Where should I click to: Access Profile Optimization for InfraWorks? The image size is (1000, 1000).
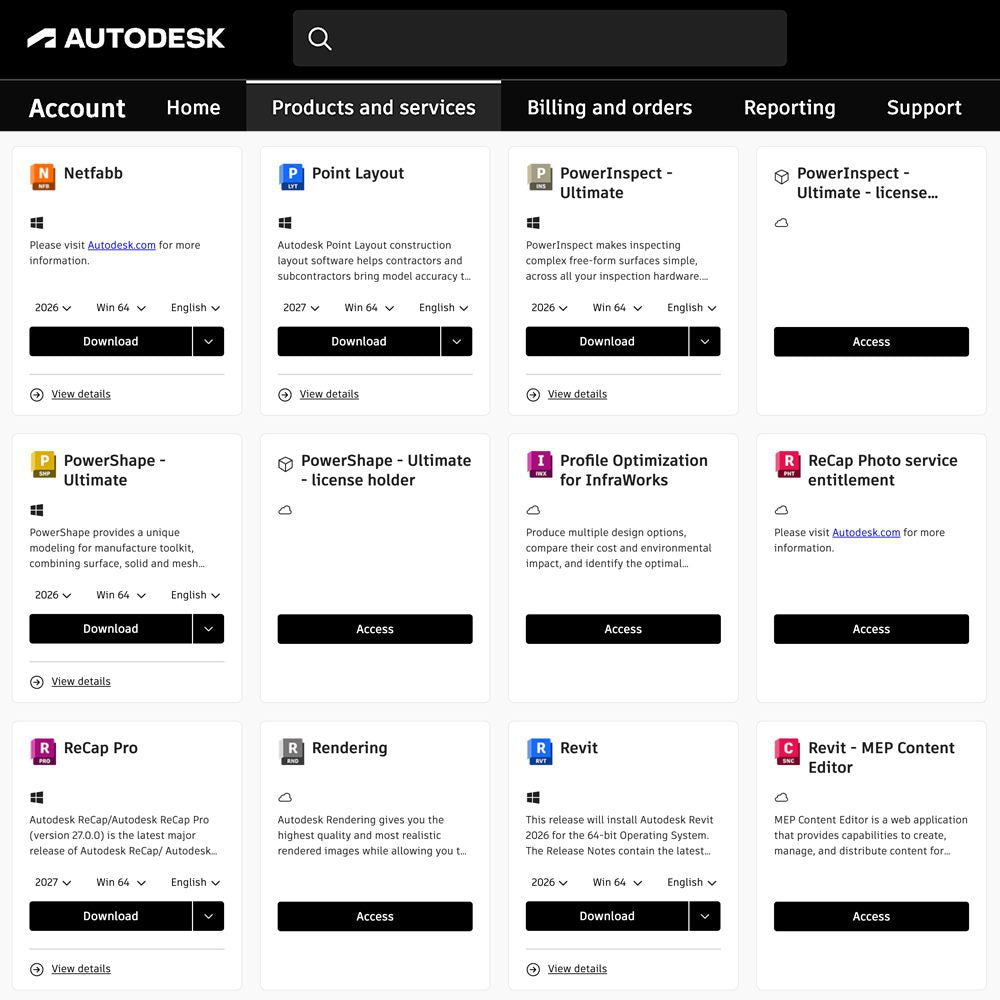pos(623,629)
